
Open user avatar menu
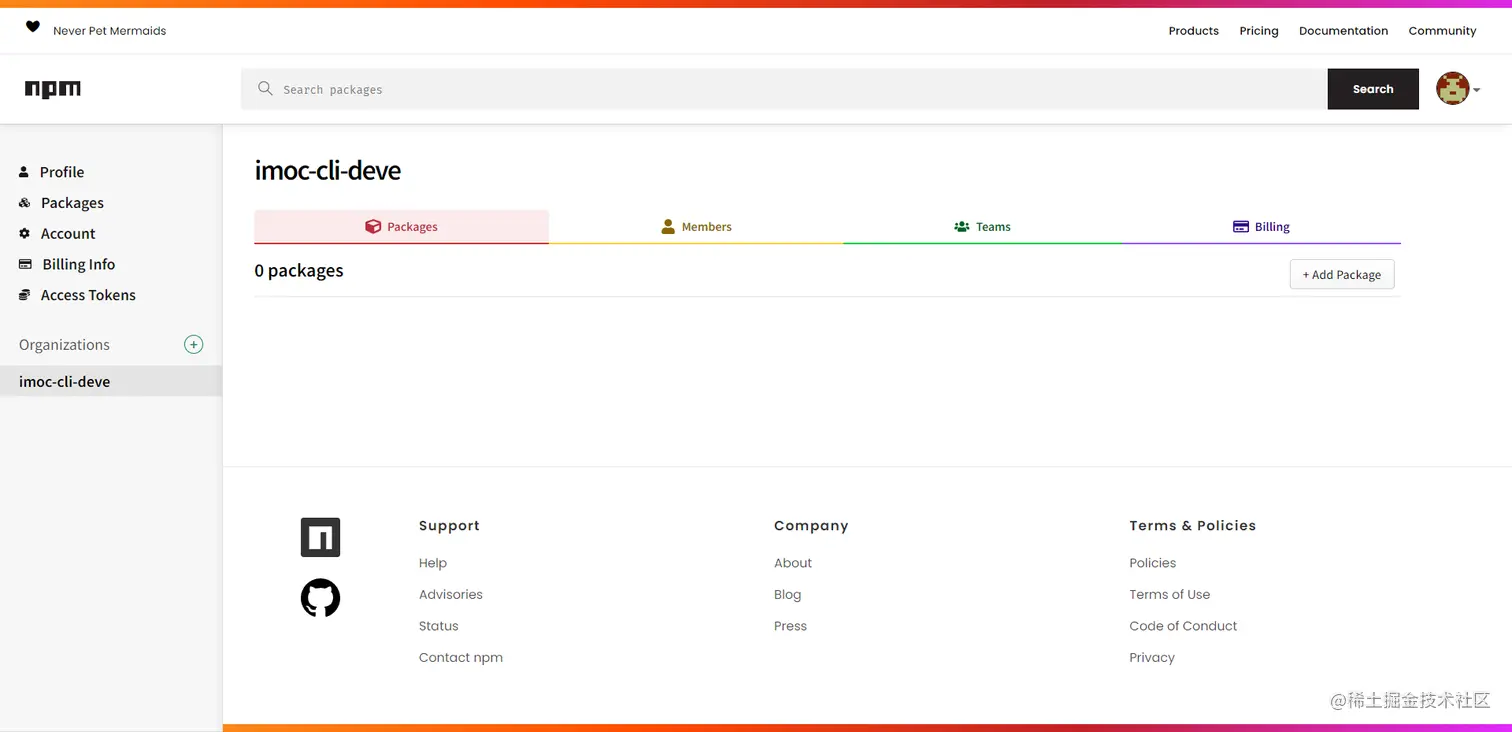point(1458,89)
